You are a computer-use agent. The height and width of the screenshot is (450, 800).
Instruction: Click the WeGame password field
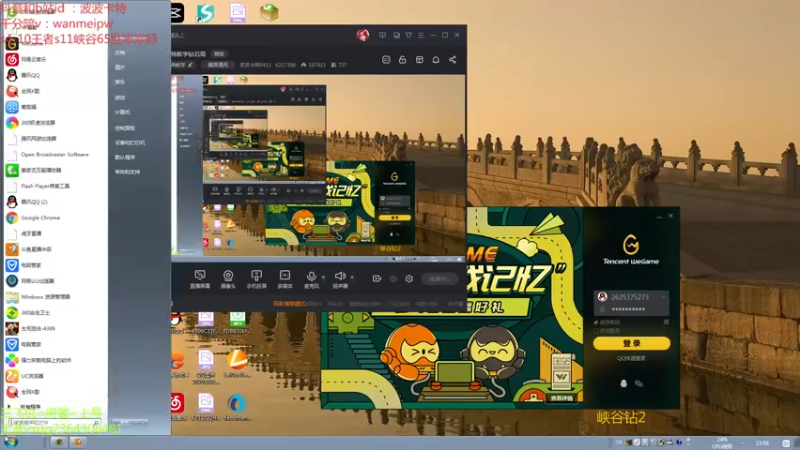(632, 309)
